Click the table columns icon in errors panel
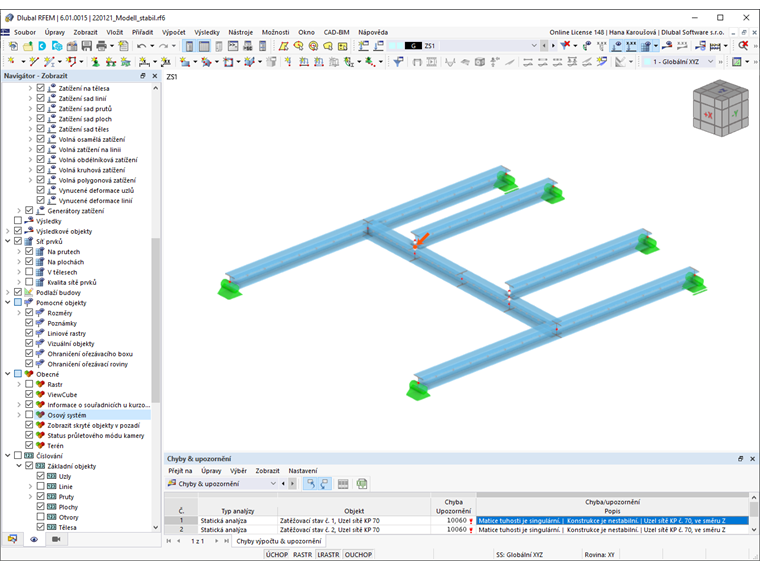This screenshot has height=570, width=760. pos(343,484)
